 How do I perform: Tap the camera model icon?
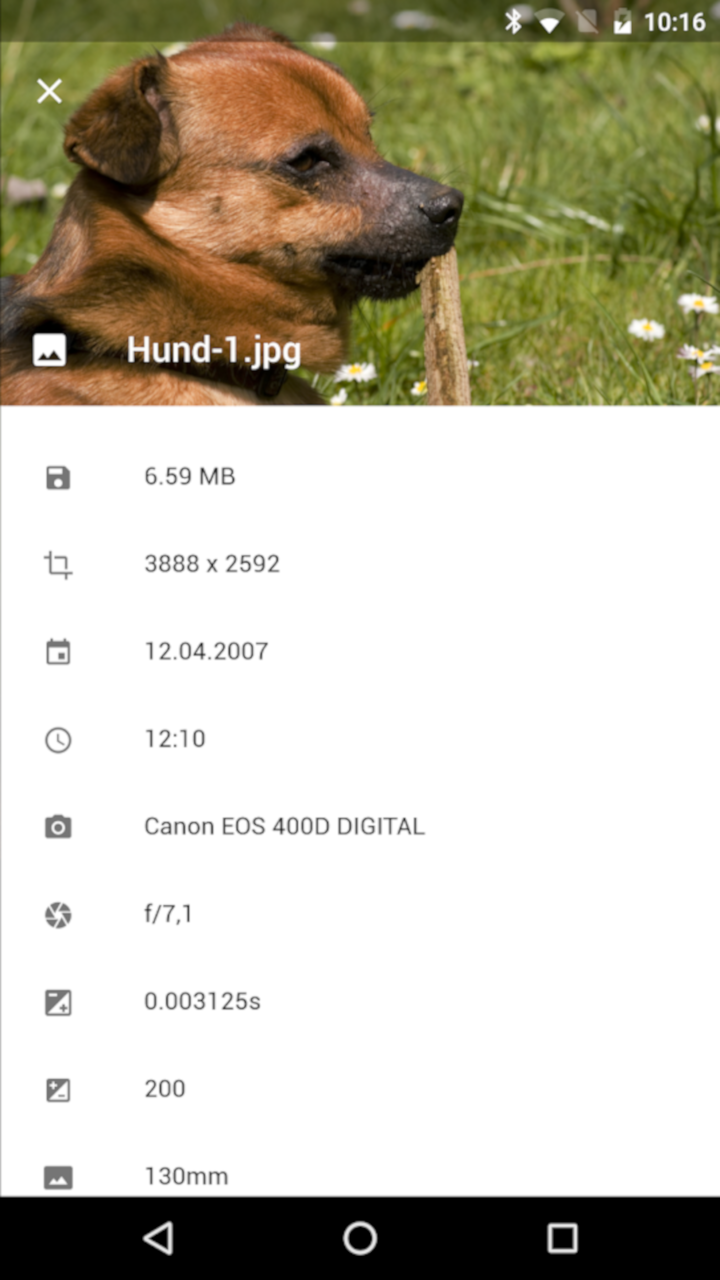(x=58, y=827)
